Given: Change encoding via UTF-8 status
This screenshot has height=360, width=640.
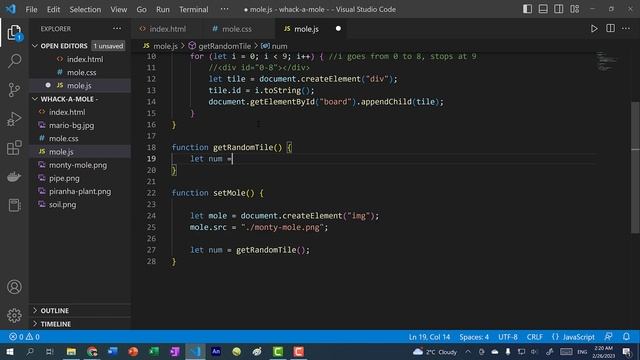Looking at the screenshot, I should point(508,337).
